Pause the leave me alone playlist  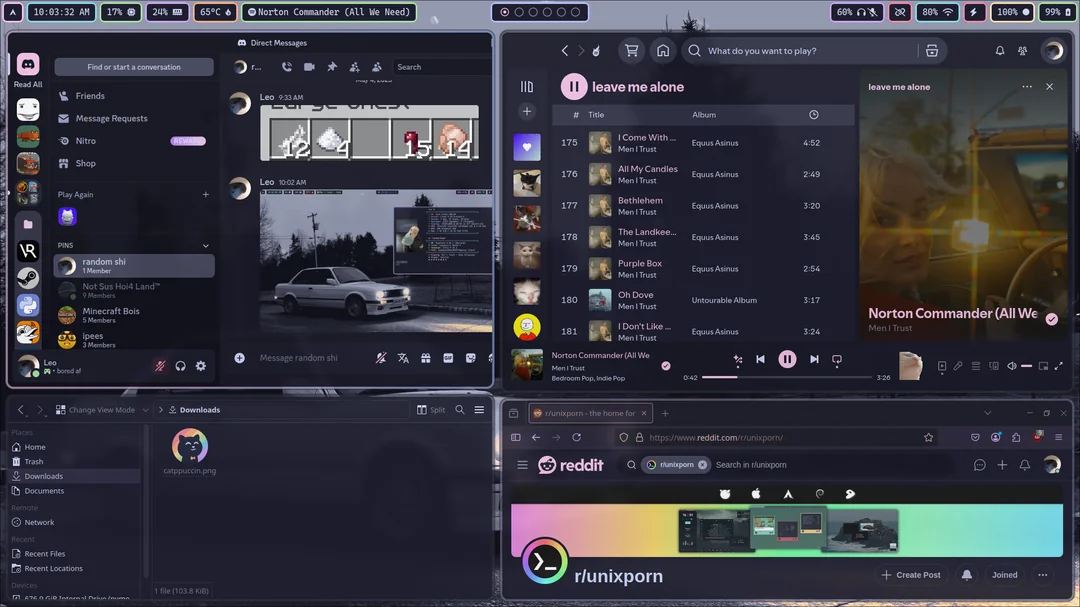click(573, 87)
